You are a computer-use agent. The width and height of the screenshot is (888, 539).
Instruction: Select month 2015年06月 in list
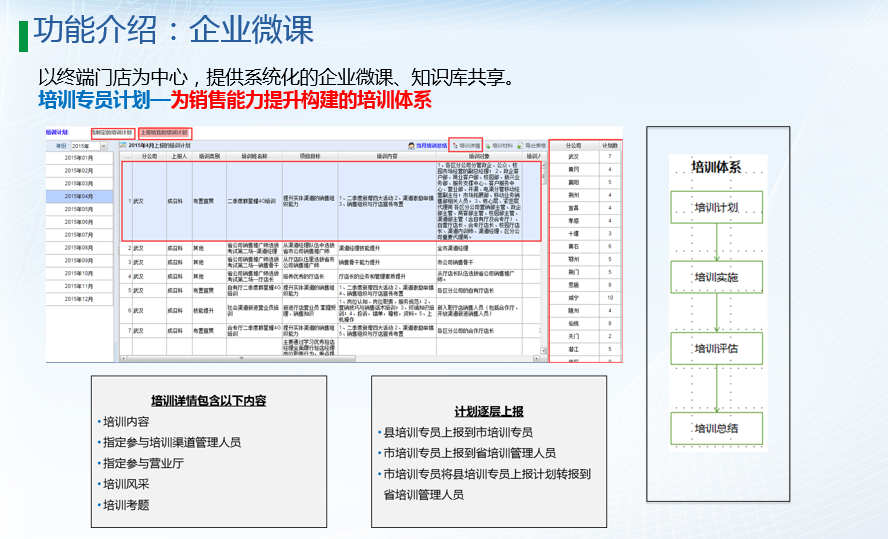tap(79, 222)
